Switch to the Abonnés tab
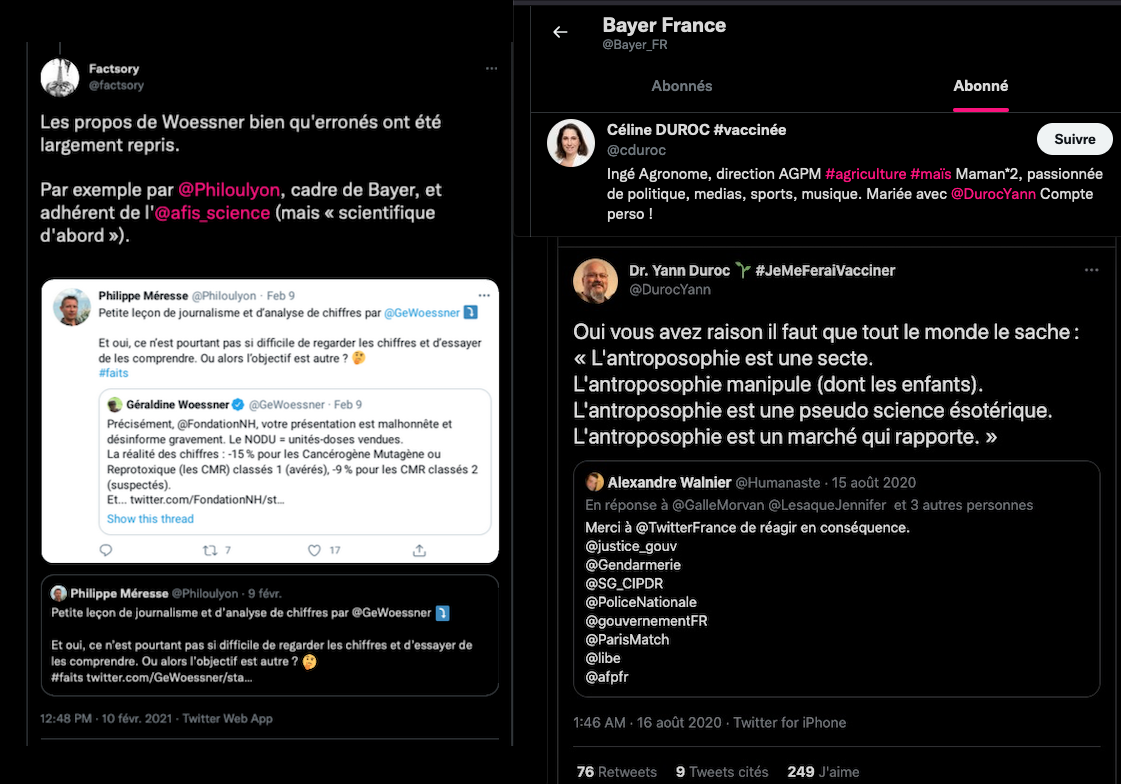Viewport: 1121px width, 784px height. pos(682,86)
